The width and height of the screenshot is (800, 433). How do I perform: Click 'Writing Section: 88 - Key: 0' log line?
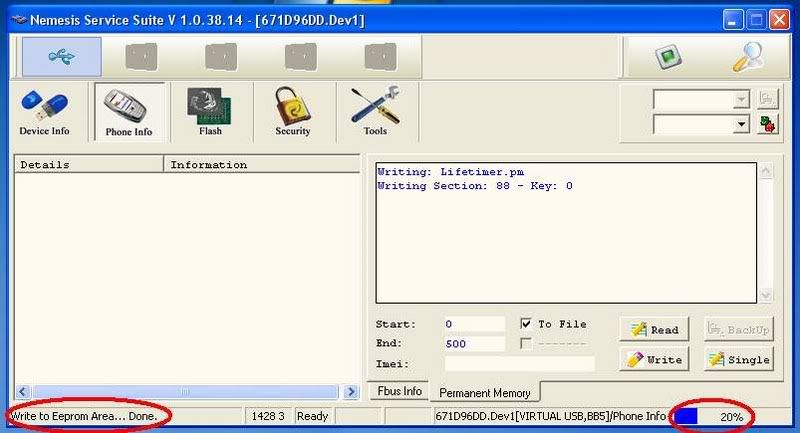475,186
